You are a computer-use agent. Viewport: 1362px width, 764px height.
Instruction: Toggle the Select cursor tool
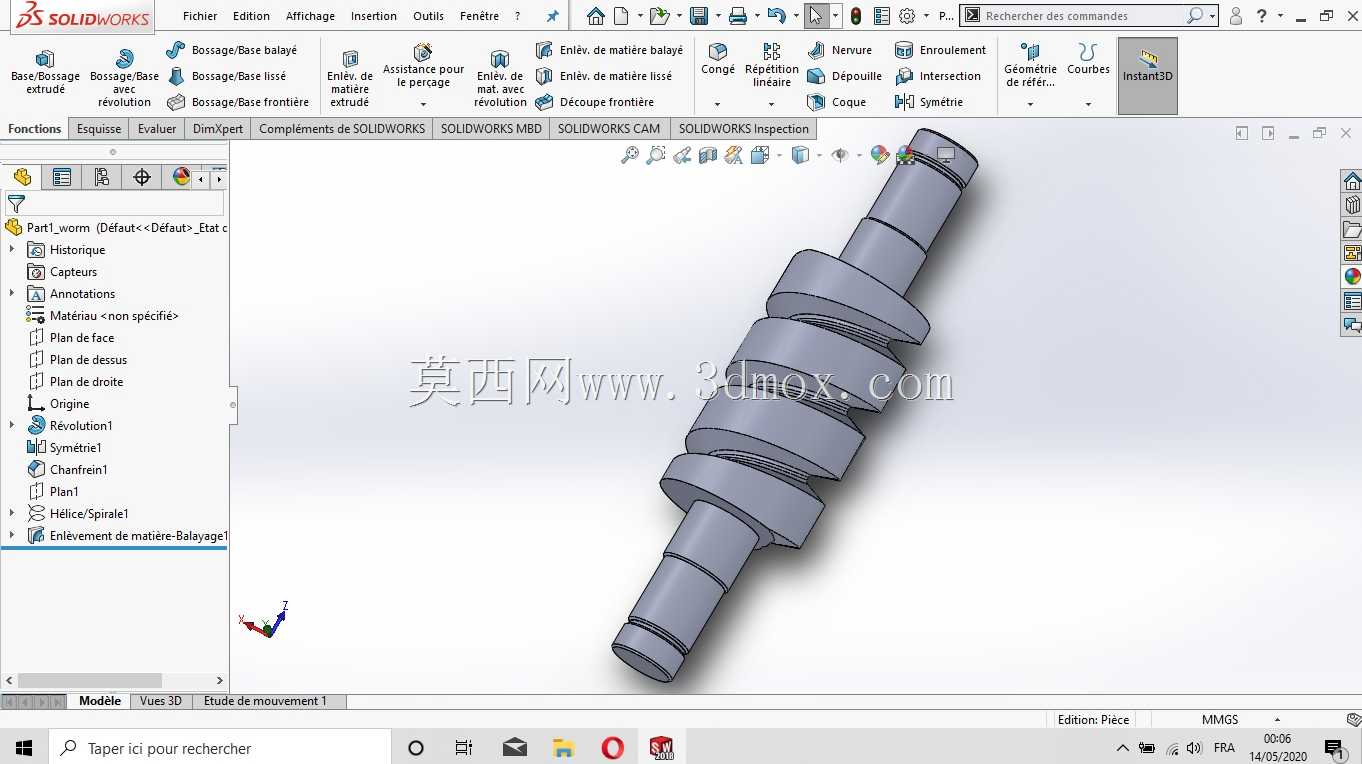click(816, 16)
